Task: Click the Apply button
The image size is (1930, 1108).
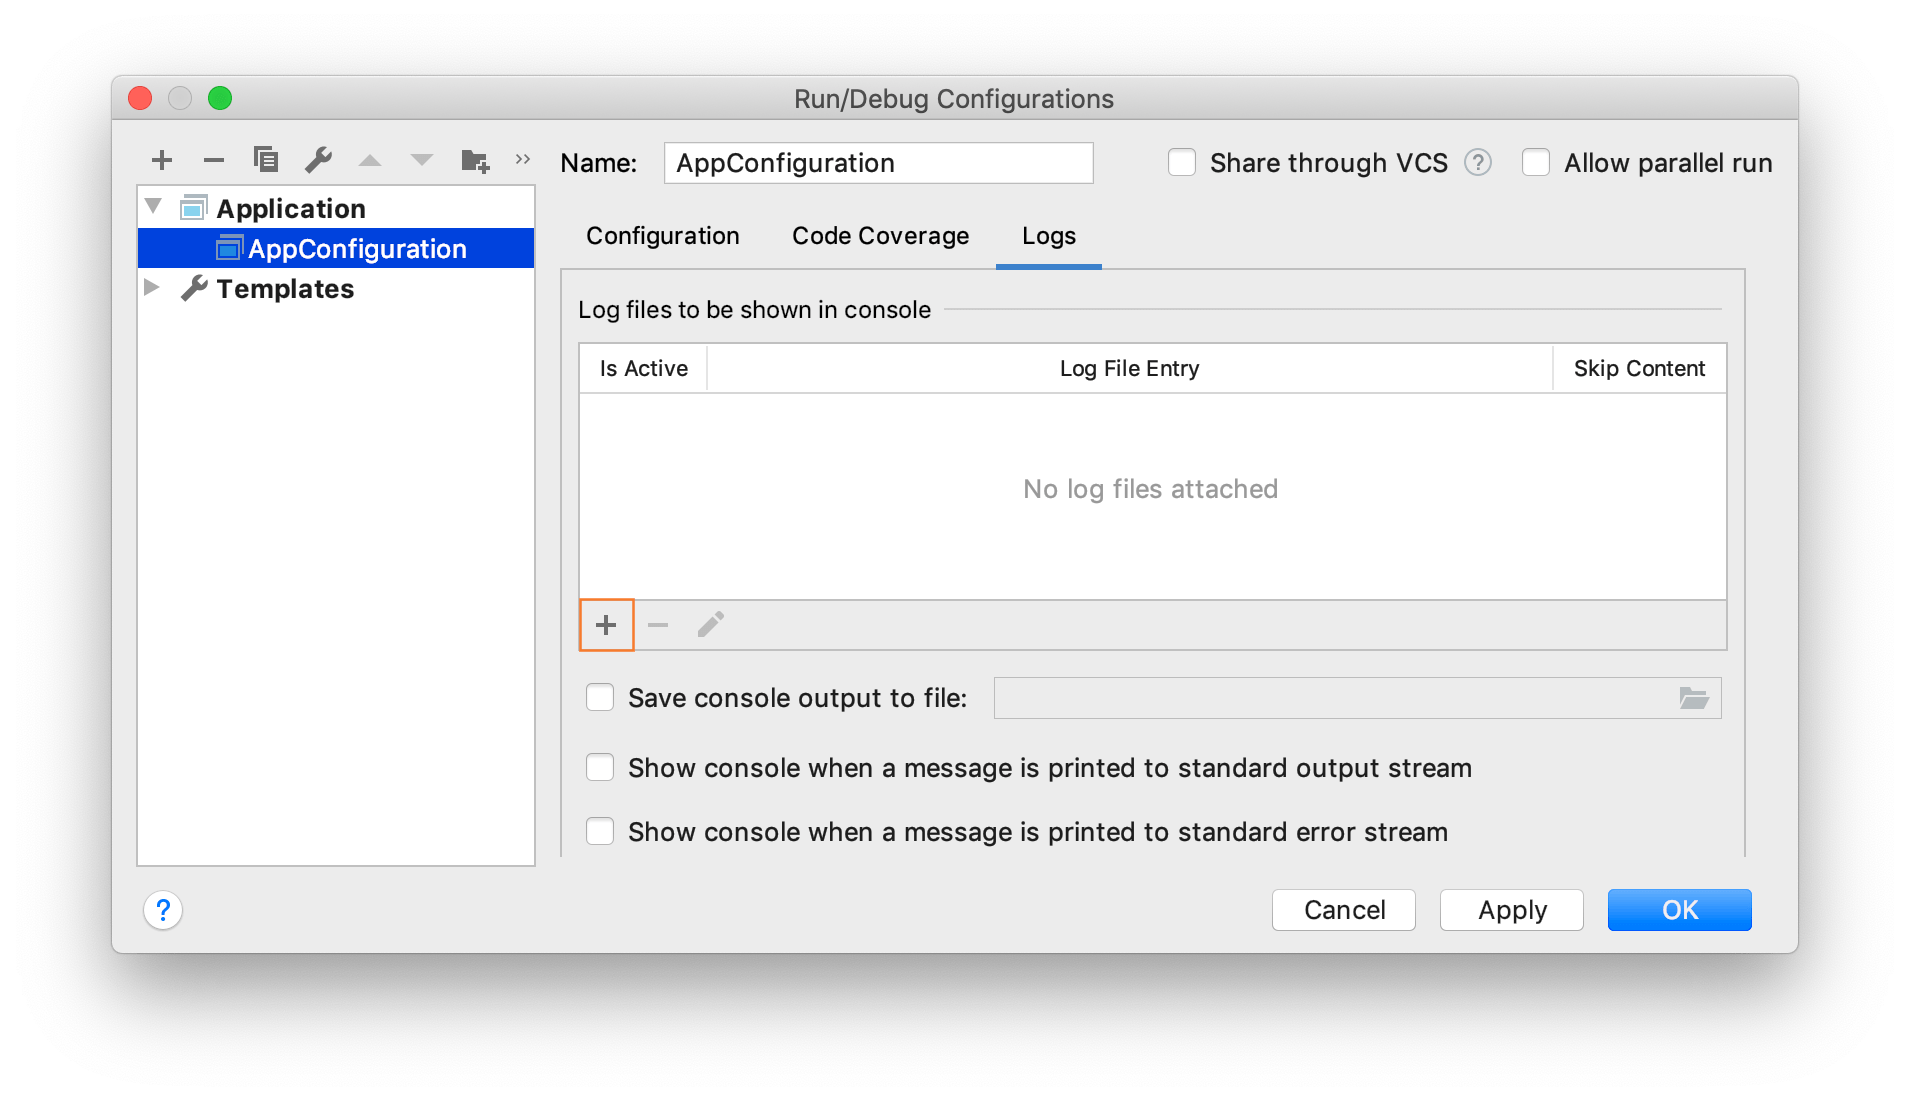Action: click(1512, 910)
